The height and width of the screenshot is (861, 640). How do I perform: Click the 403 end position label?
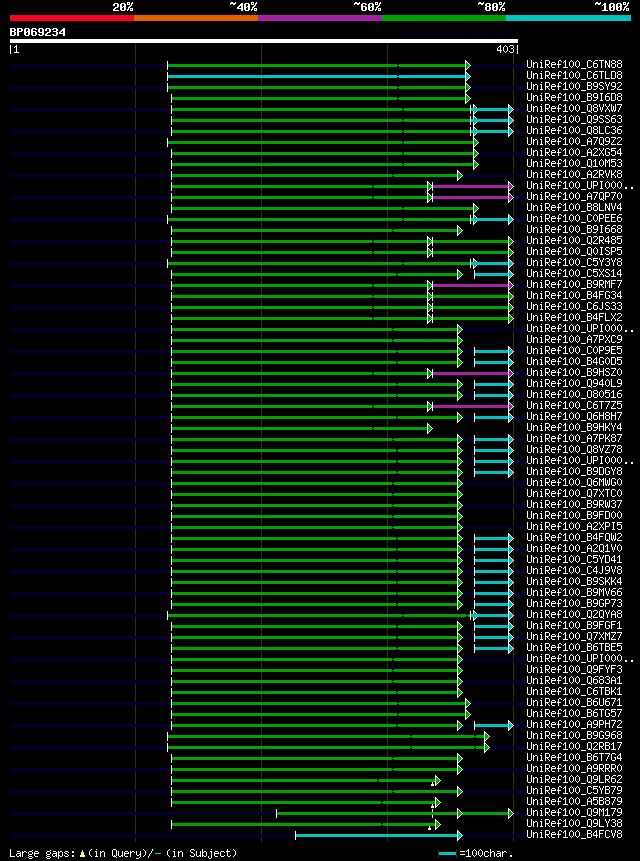tap(506, 49)
